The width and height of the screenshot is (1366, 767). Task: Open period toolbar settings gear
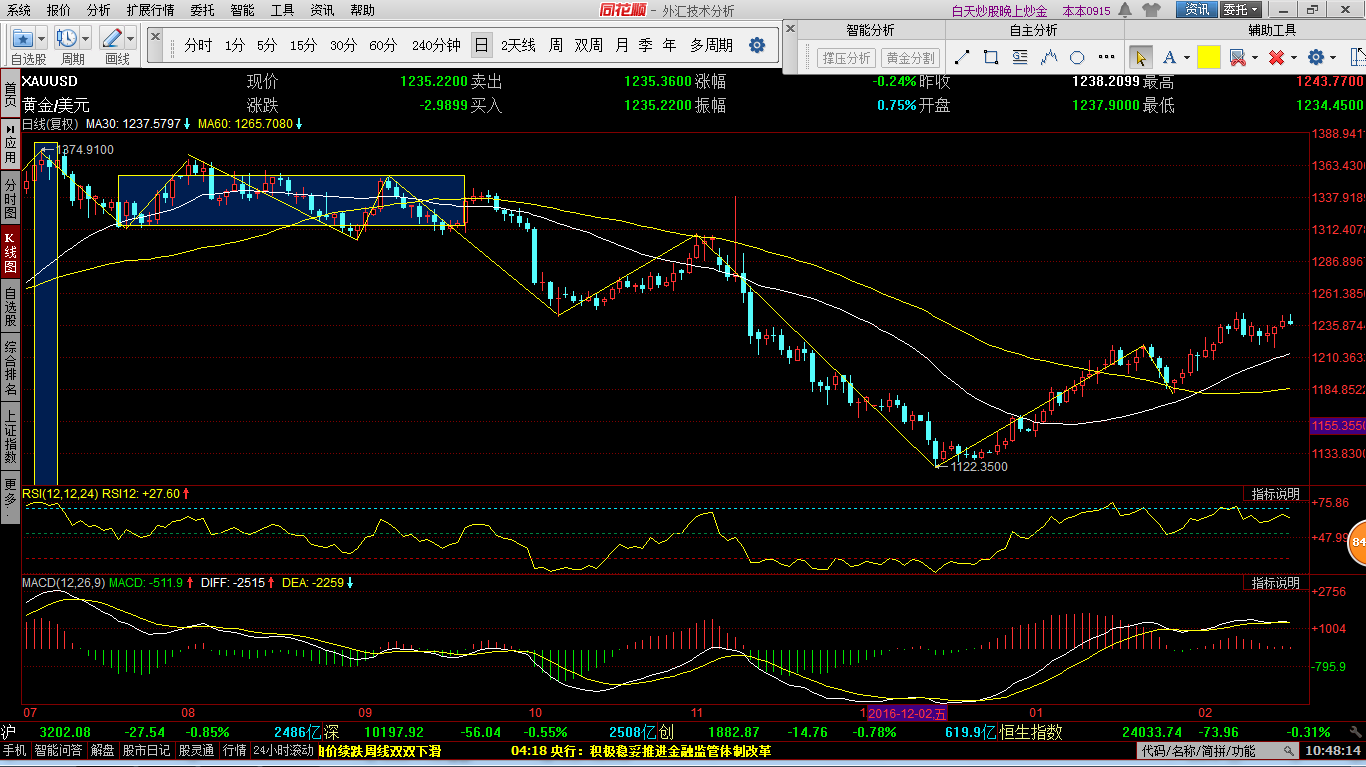point(757,46)
